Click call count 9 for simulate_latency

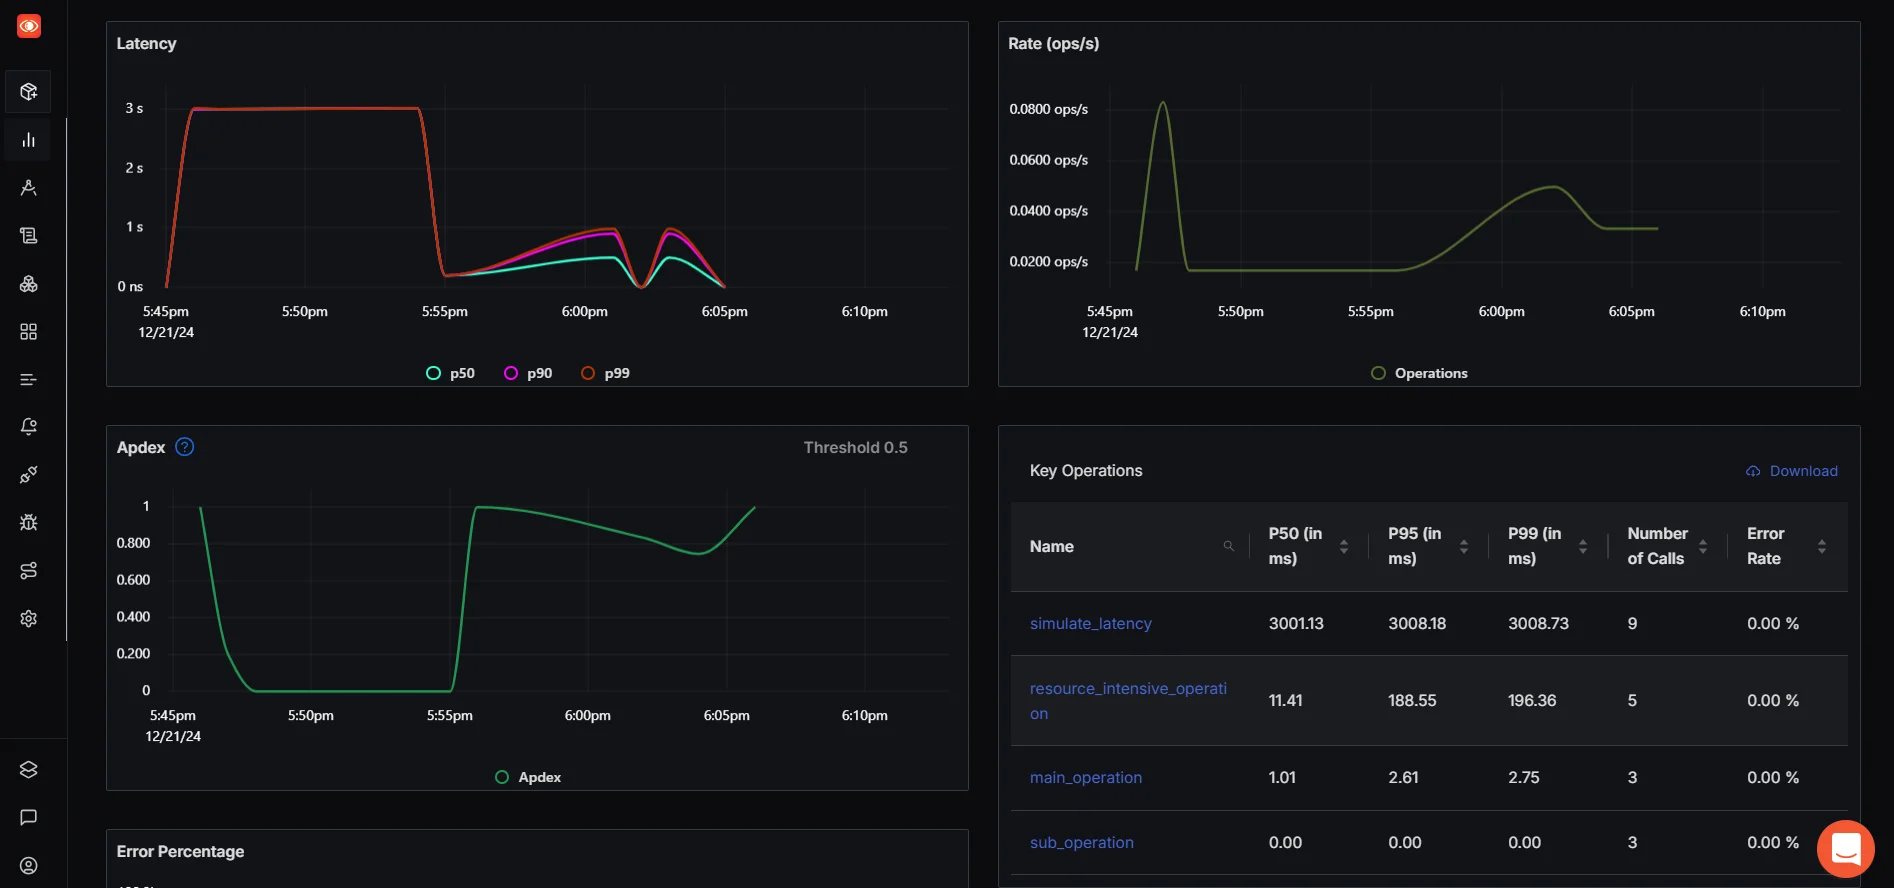coord(1632,623)
